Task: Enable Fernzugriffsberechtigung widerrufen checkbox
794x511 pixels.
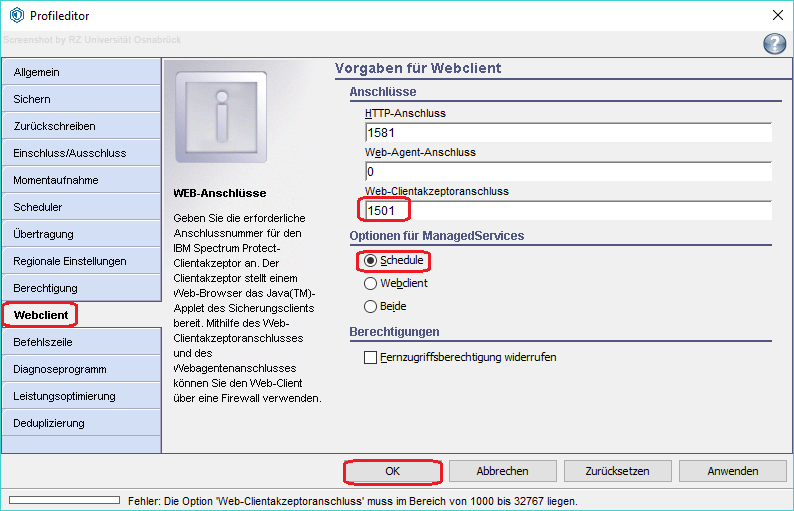Action: tap(371, 357)
